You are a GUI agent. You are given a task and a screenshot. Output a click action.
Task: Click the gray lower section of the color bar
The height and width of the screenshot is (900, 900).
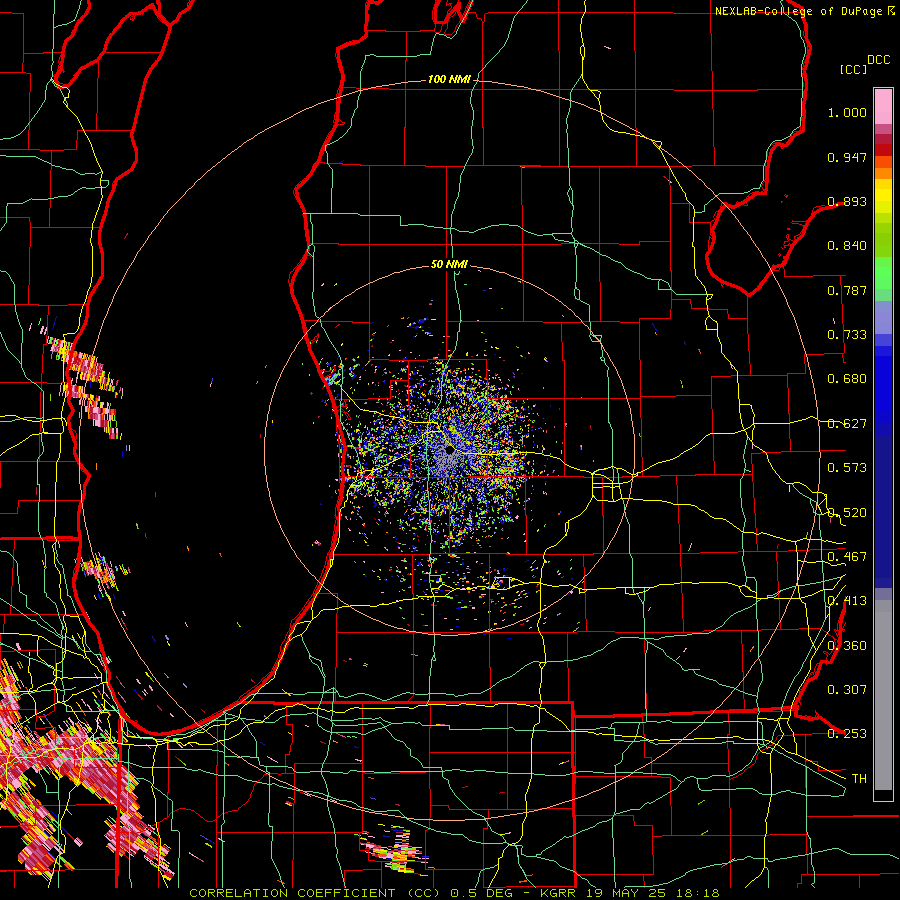pyautogui.click(x=883, y=695)
